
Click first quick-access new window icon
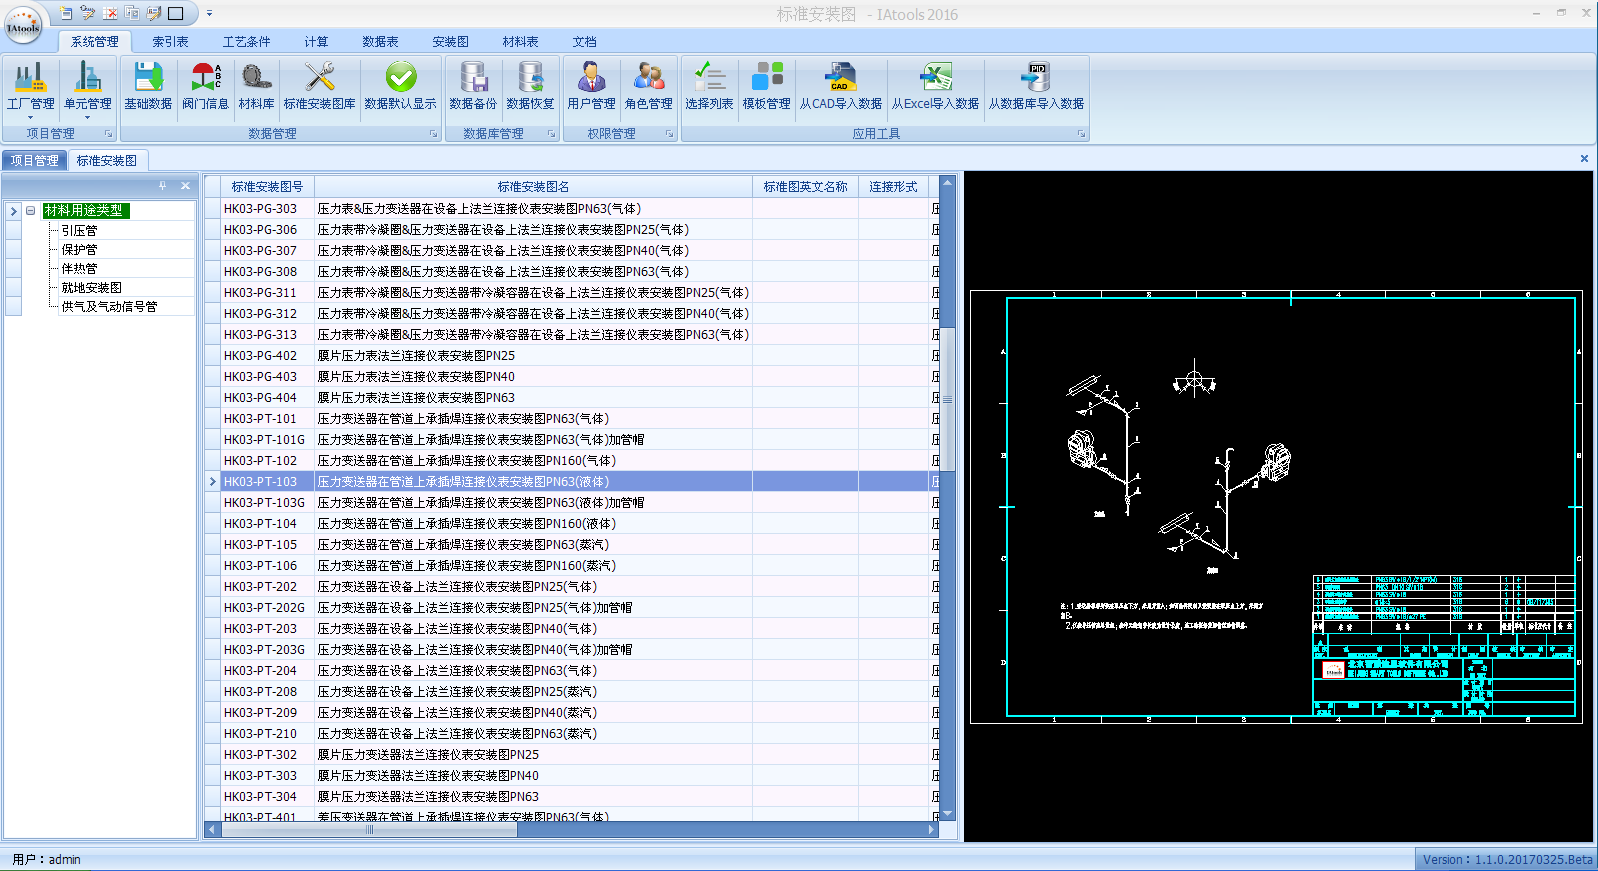pos(66,13)
